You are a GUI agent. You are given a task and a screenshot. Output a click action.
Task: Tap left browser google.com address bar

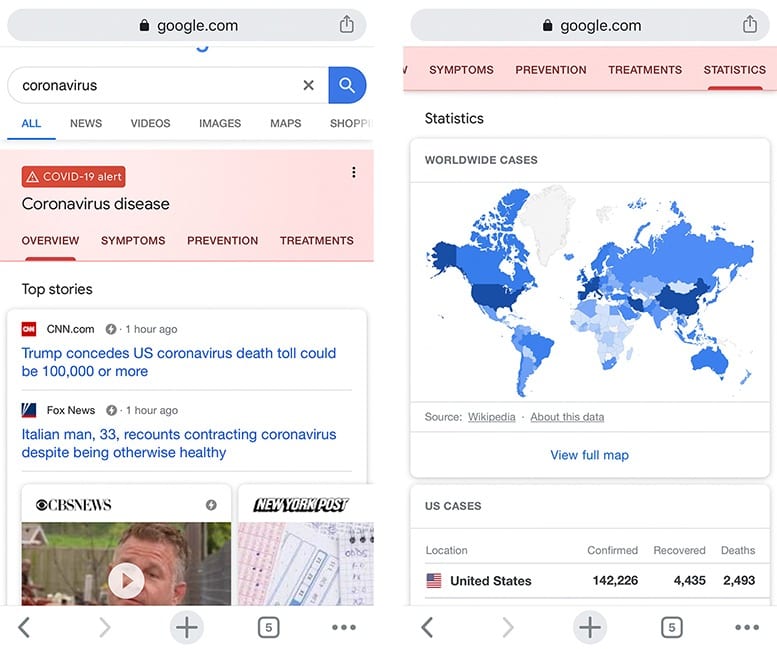pyautogui.click(x=186, y=25)
